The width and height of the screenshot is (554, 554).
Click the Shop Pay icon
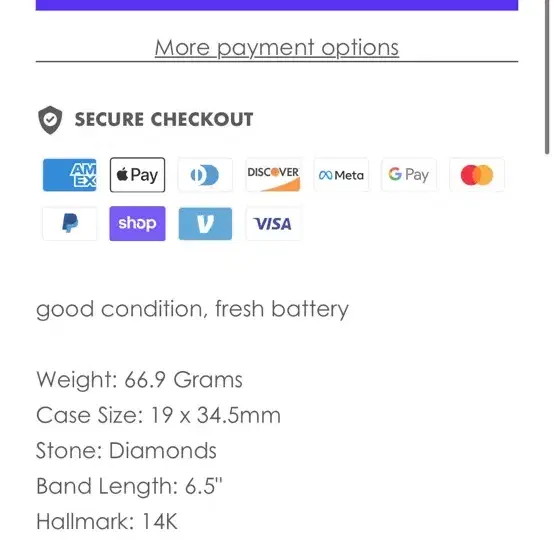137,224
